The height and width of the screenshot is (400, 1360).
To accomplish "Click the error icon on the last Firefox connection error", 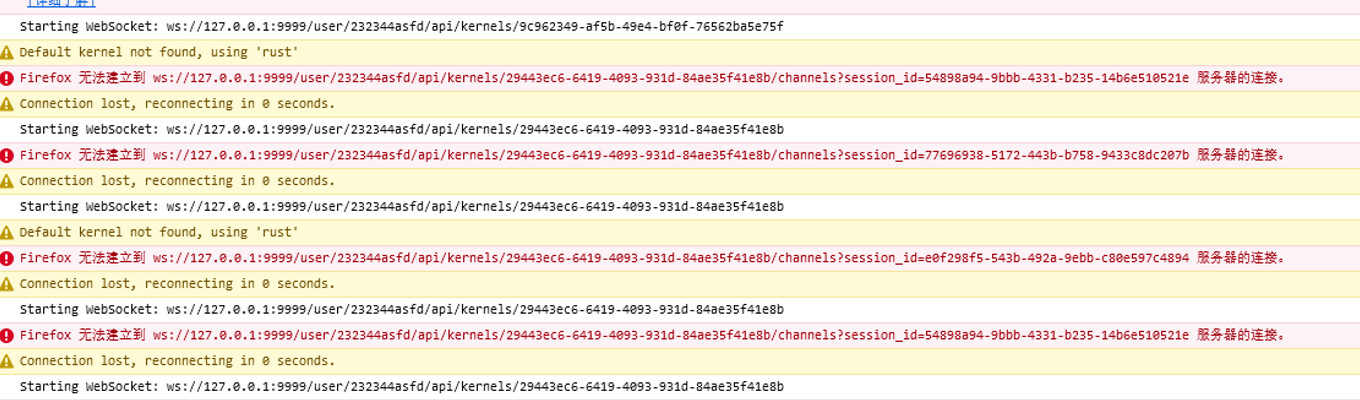I will point(7,335).
